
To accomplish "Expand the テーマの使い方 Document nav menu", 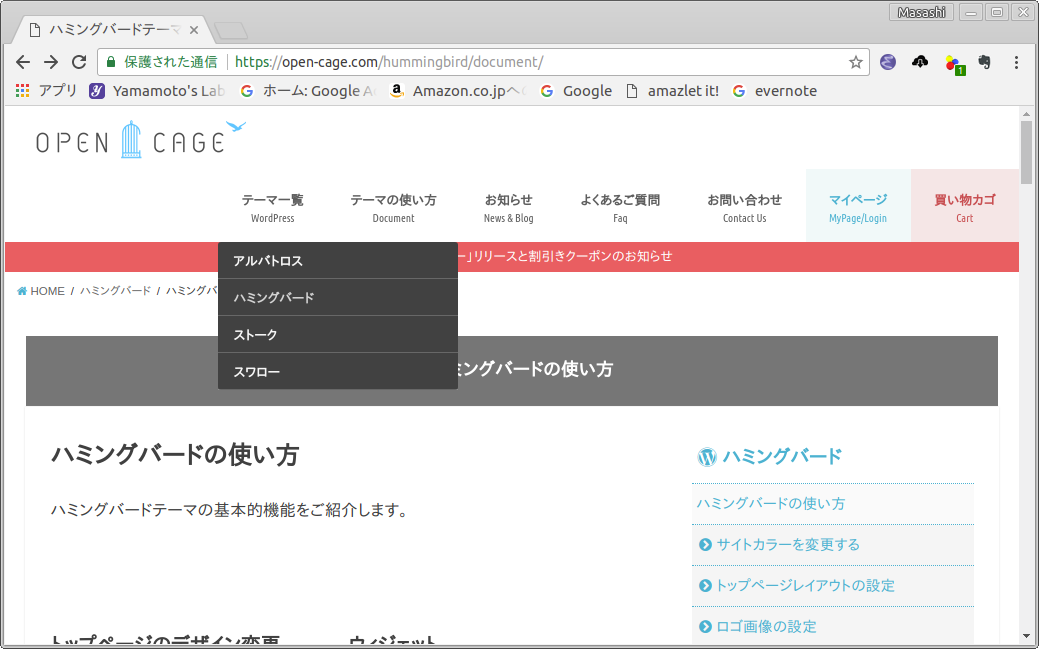I will coord(393,207).
